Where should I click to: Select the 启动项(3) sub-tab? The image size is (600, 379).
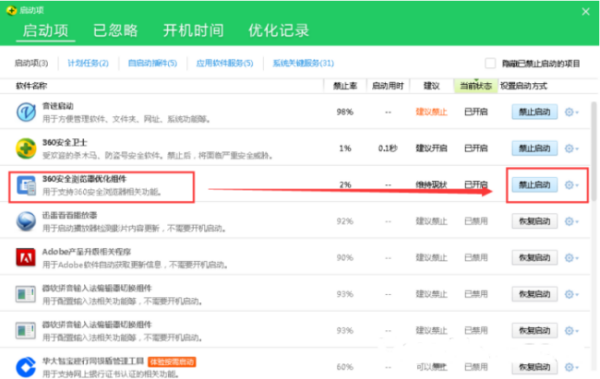[x=31, y=63]
